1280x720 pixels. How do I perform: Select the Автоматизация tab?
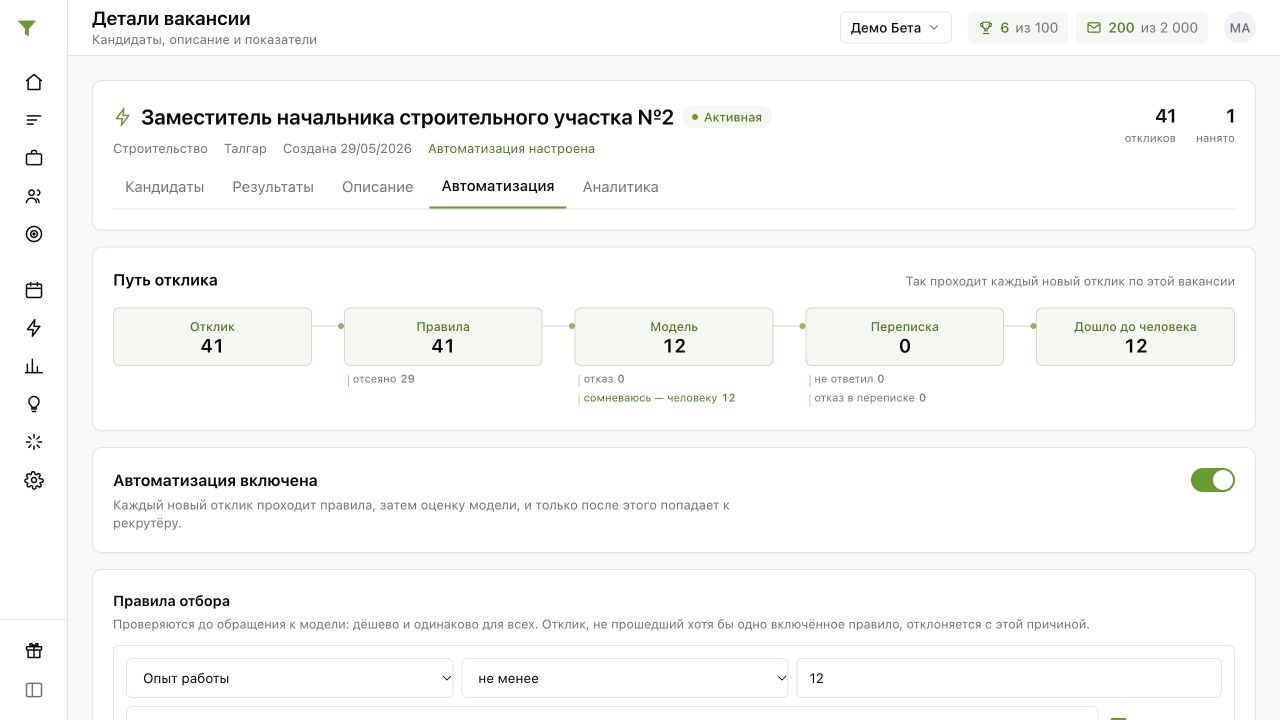498,186
